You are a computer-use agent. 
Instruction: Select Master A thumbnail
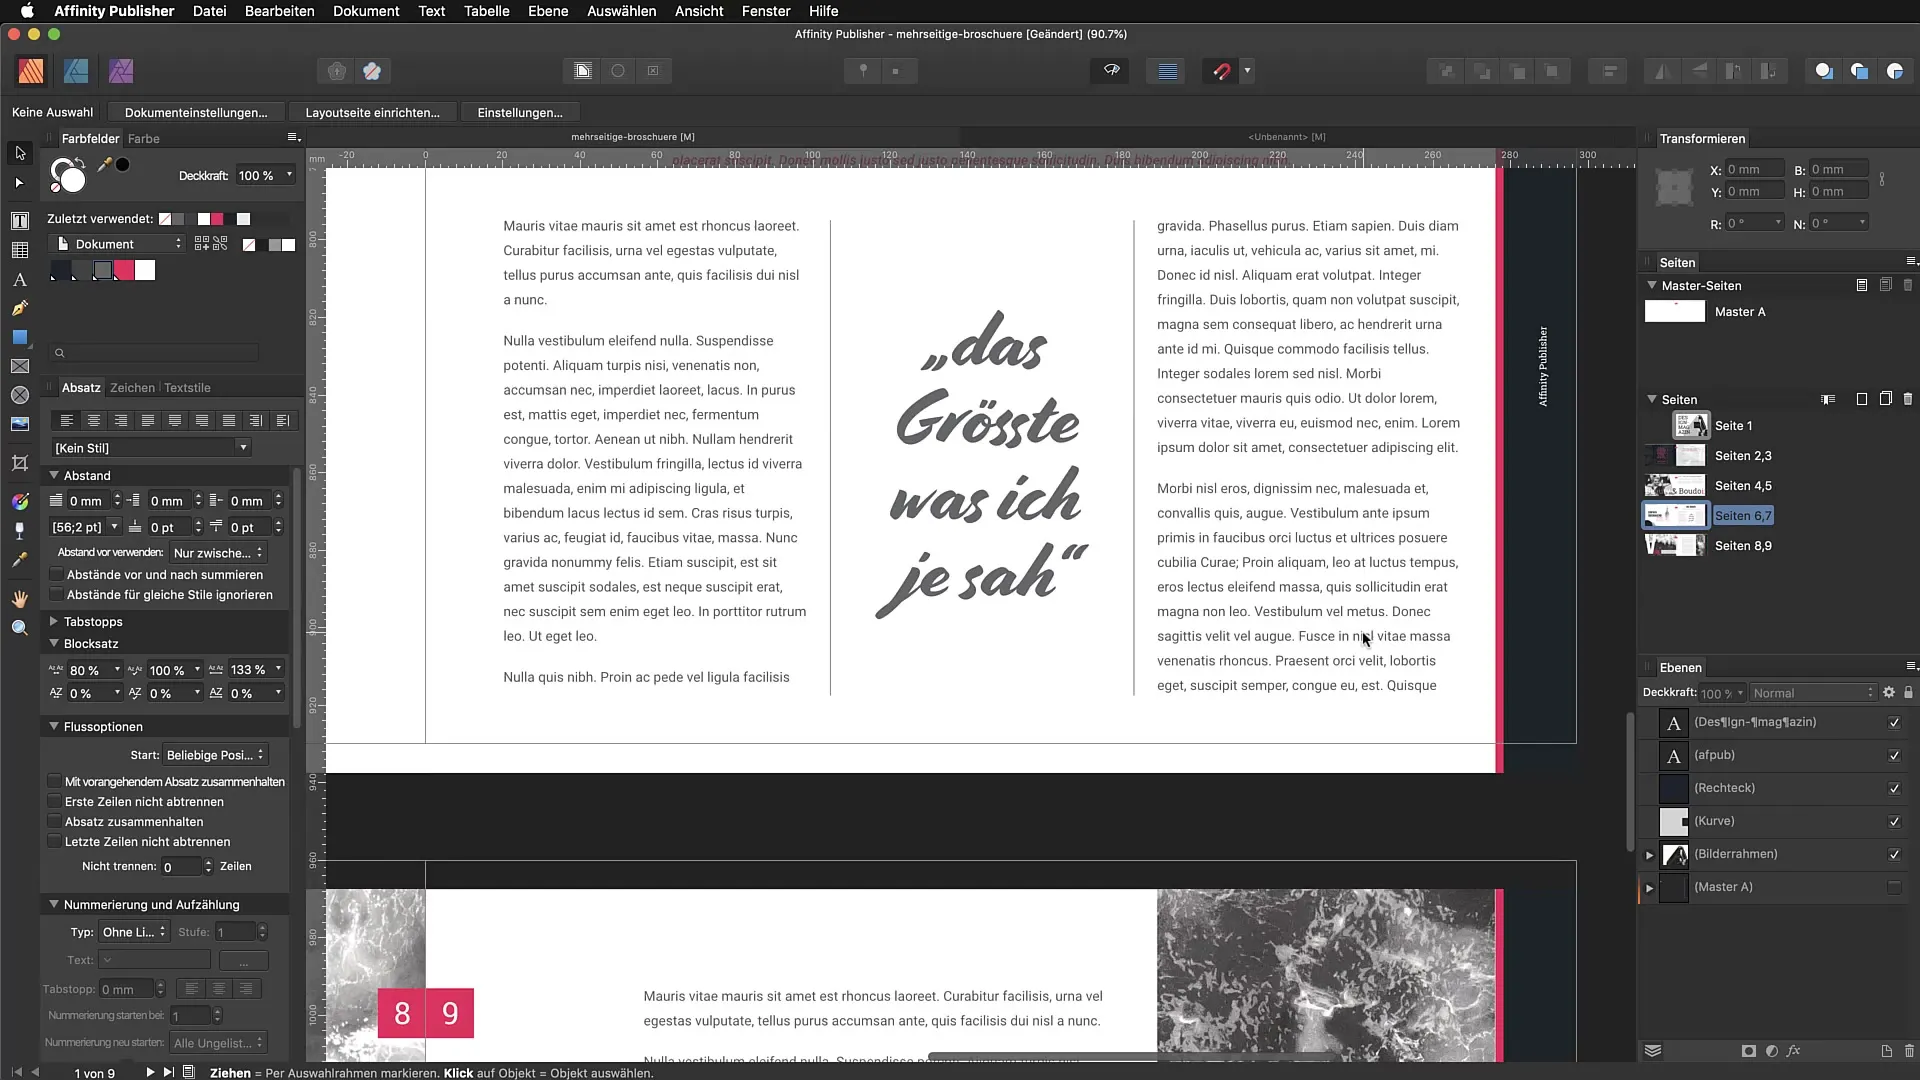[x=1675, y=312]
